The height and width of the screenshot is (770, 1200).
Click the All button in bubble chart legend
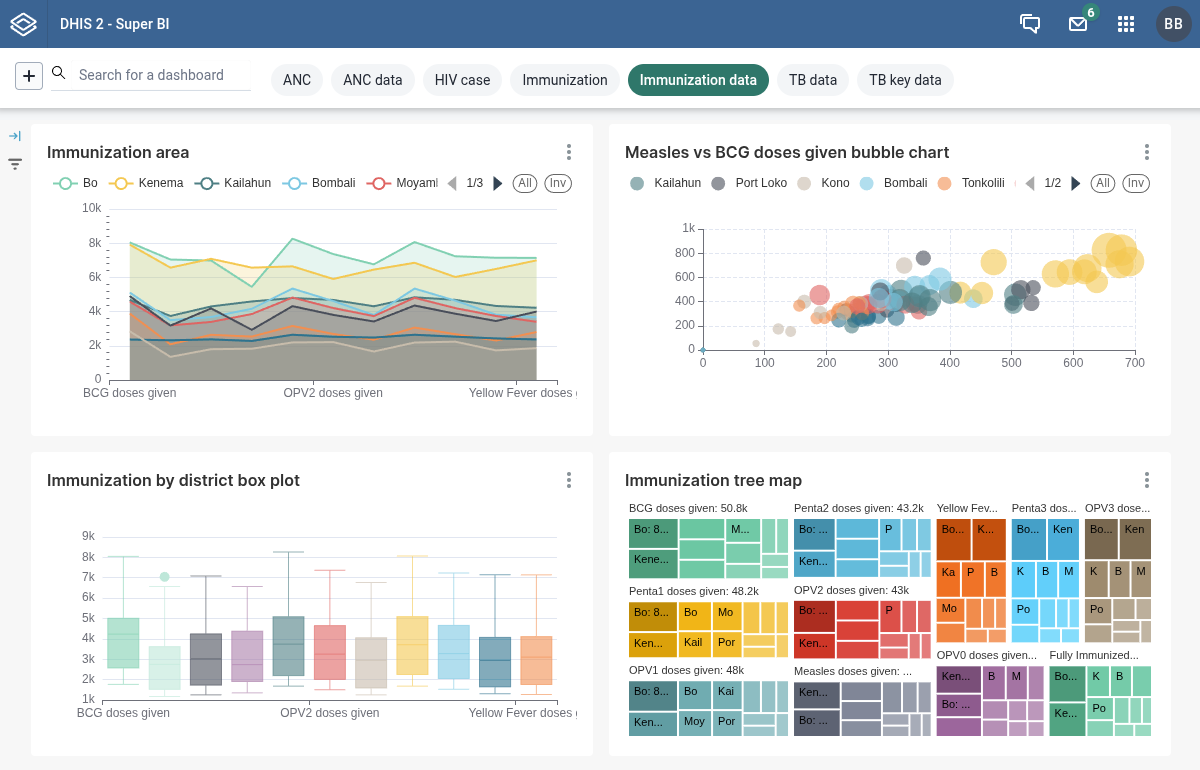pyautogui.click(x=1103, y=183)
